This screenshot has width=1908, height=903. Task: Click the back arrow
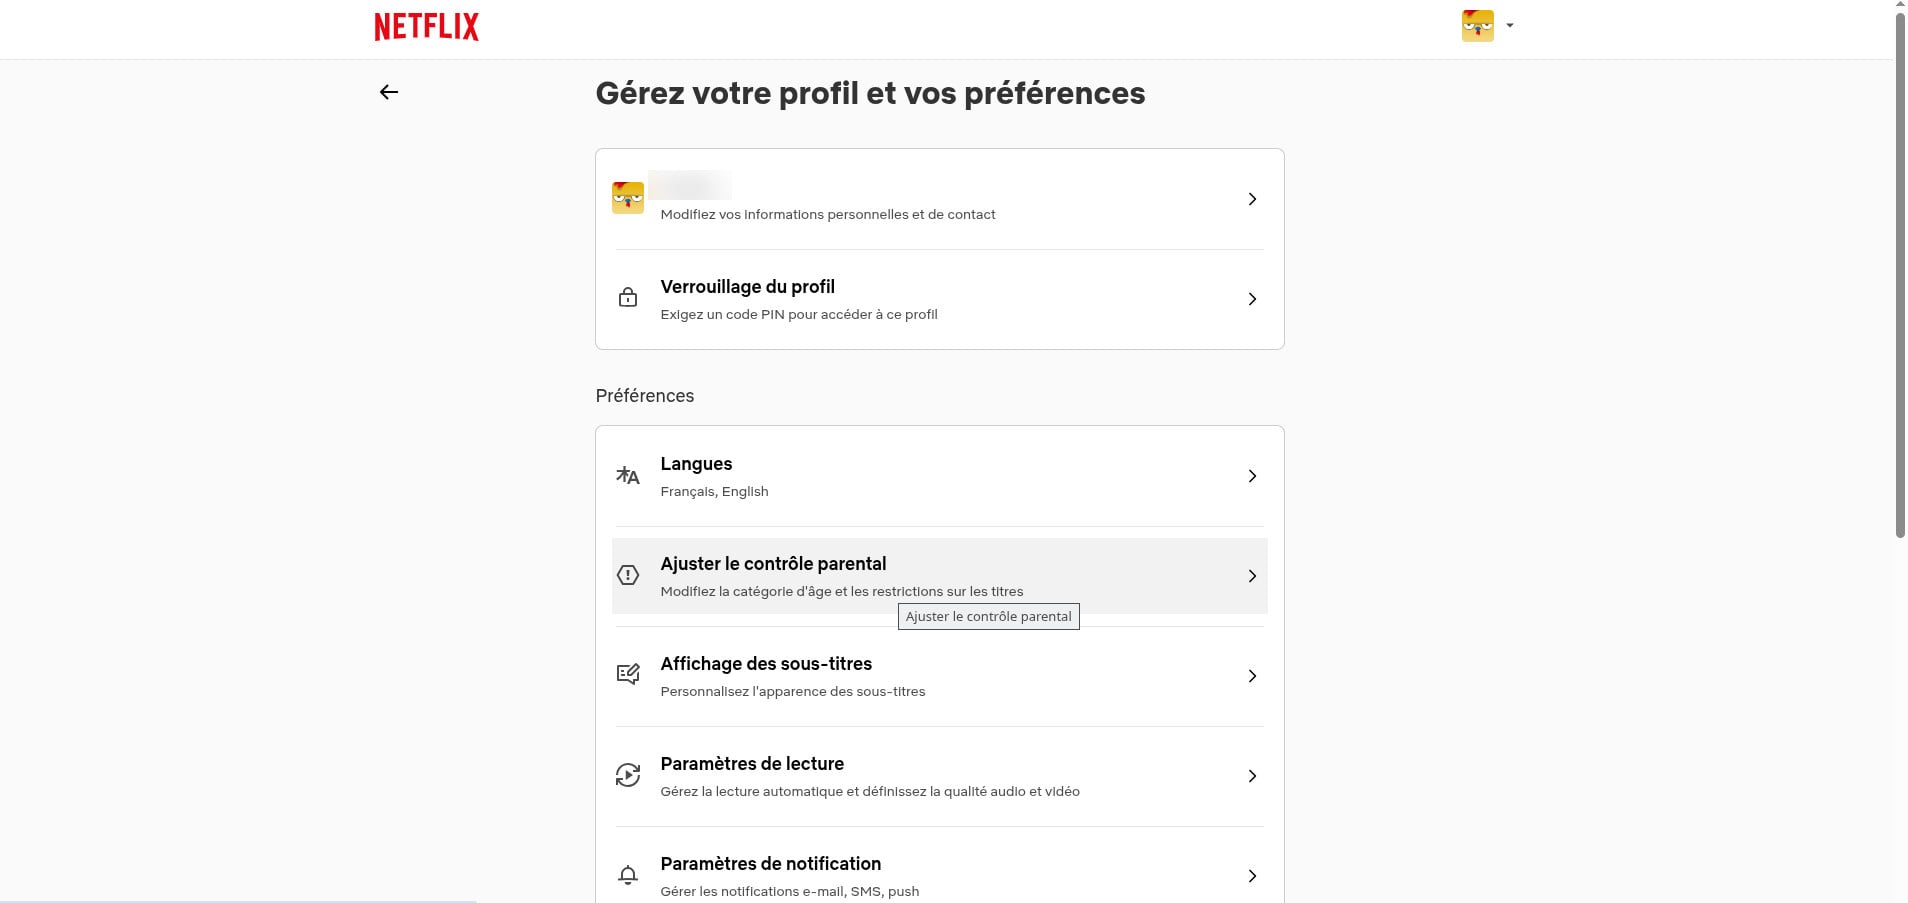[x=389, y=91]
